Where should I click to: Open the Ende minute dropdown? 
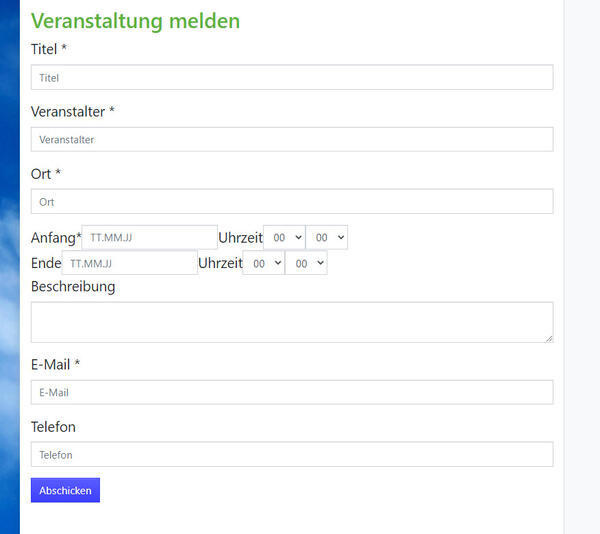[x=306, y=263]
